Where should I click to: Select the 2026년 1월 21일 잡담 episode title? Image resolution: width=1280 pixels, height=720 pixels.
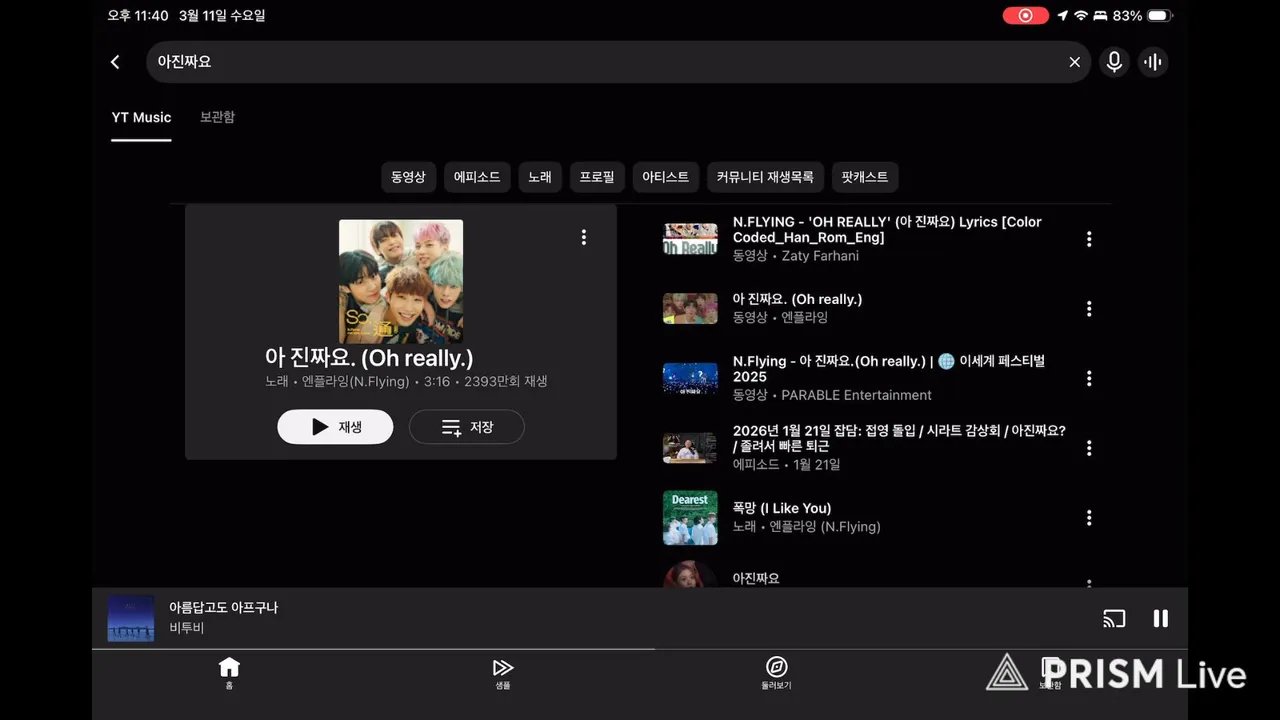(x=899, y=438)
